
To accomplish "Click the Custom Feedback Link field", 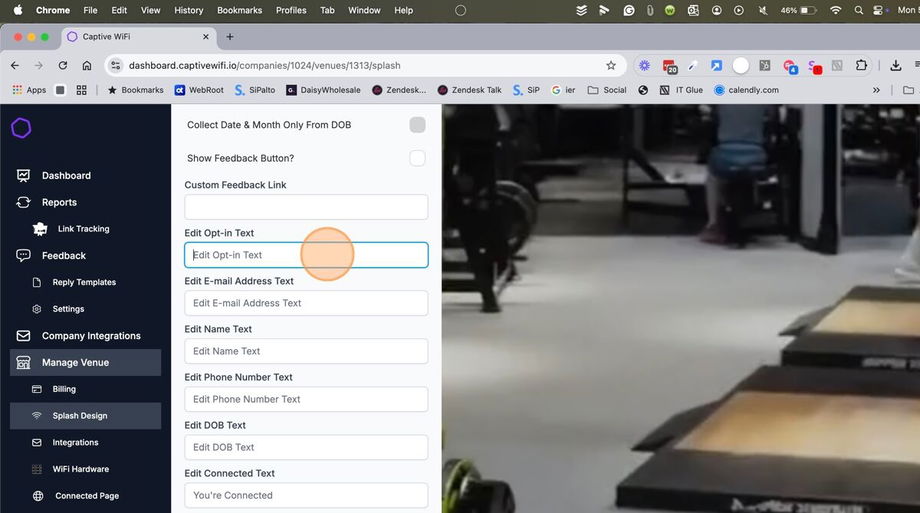I will [306, 207].
